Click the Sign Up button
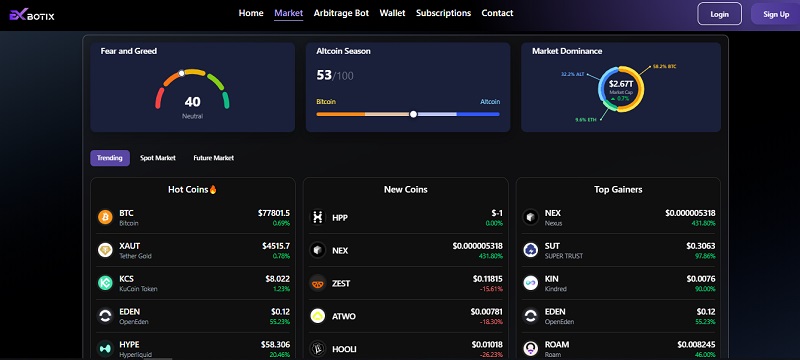Viewport: 800px width, 360px height. click(x=776, y=14)
